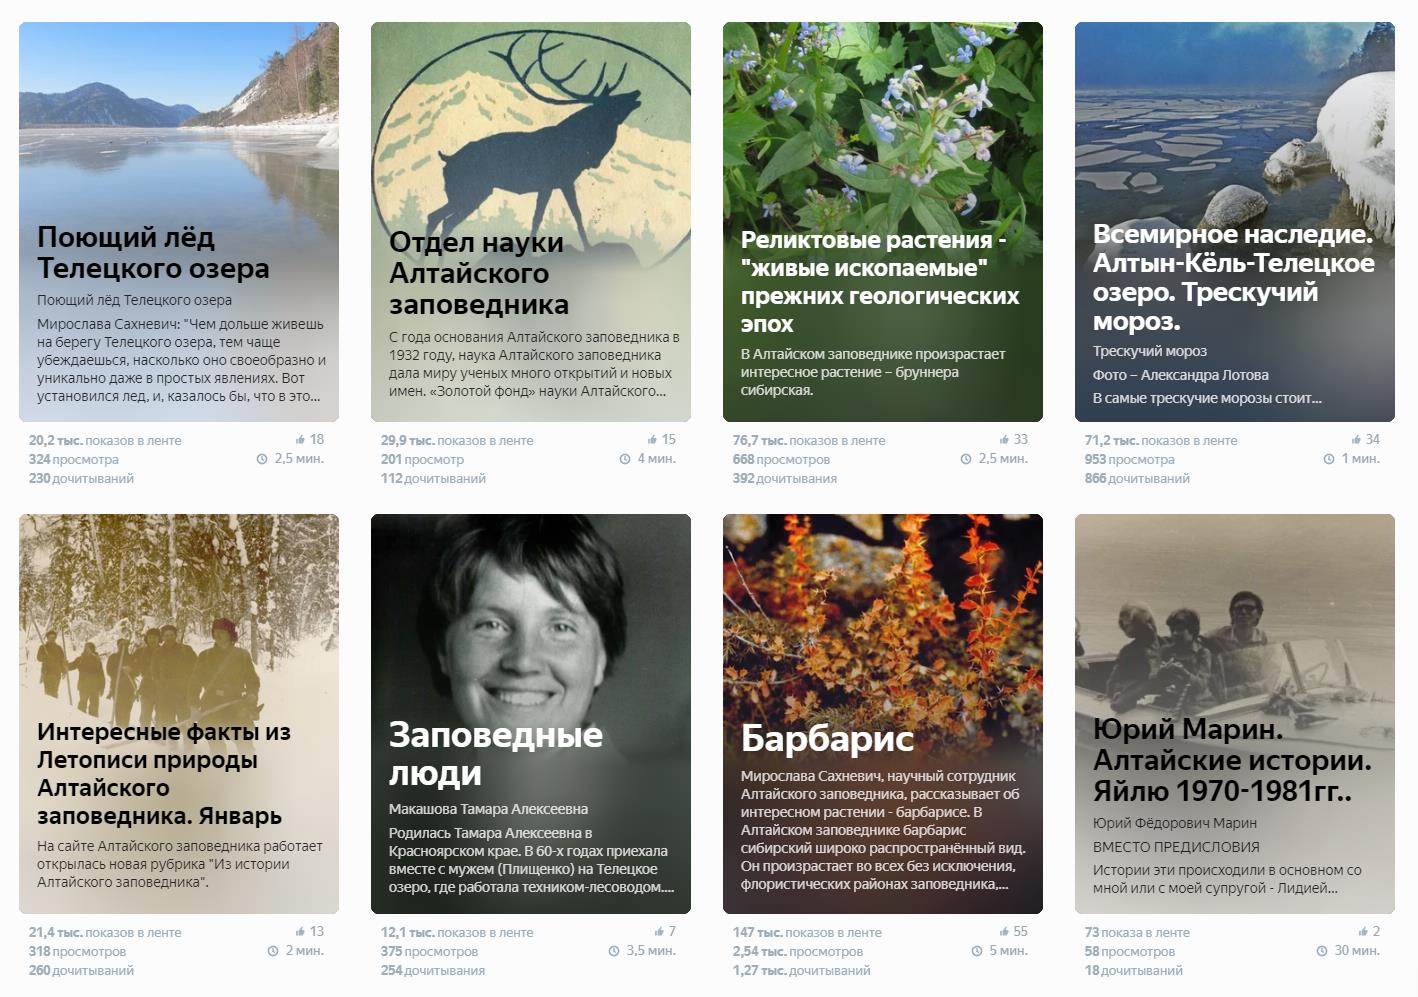The image size is (1418, 997).
Task: Click the likes icon next to 15
Action: click(x=652, y=439)
